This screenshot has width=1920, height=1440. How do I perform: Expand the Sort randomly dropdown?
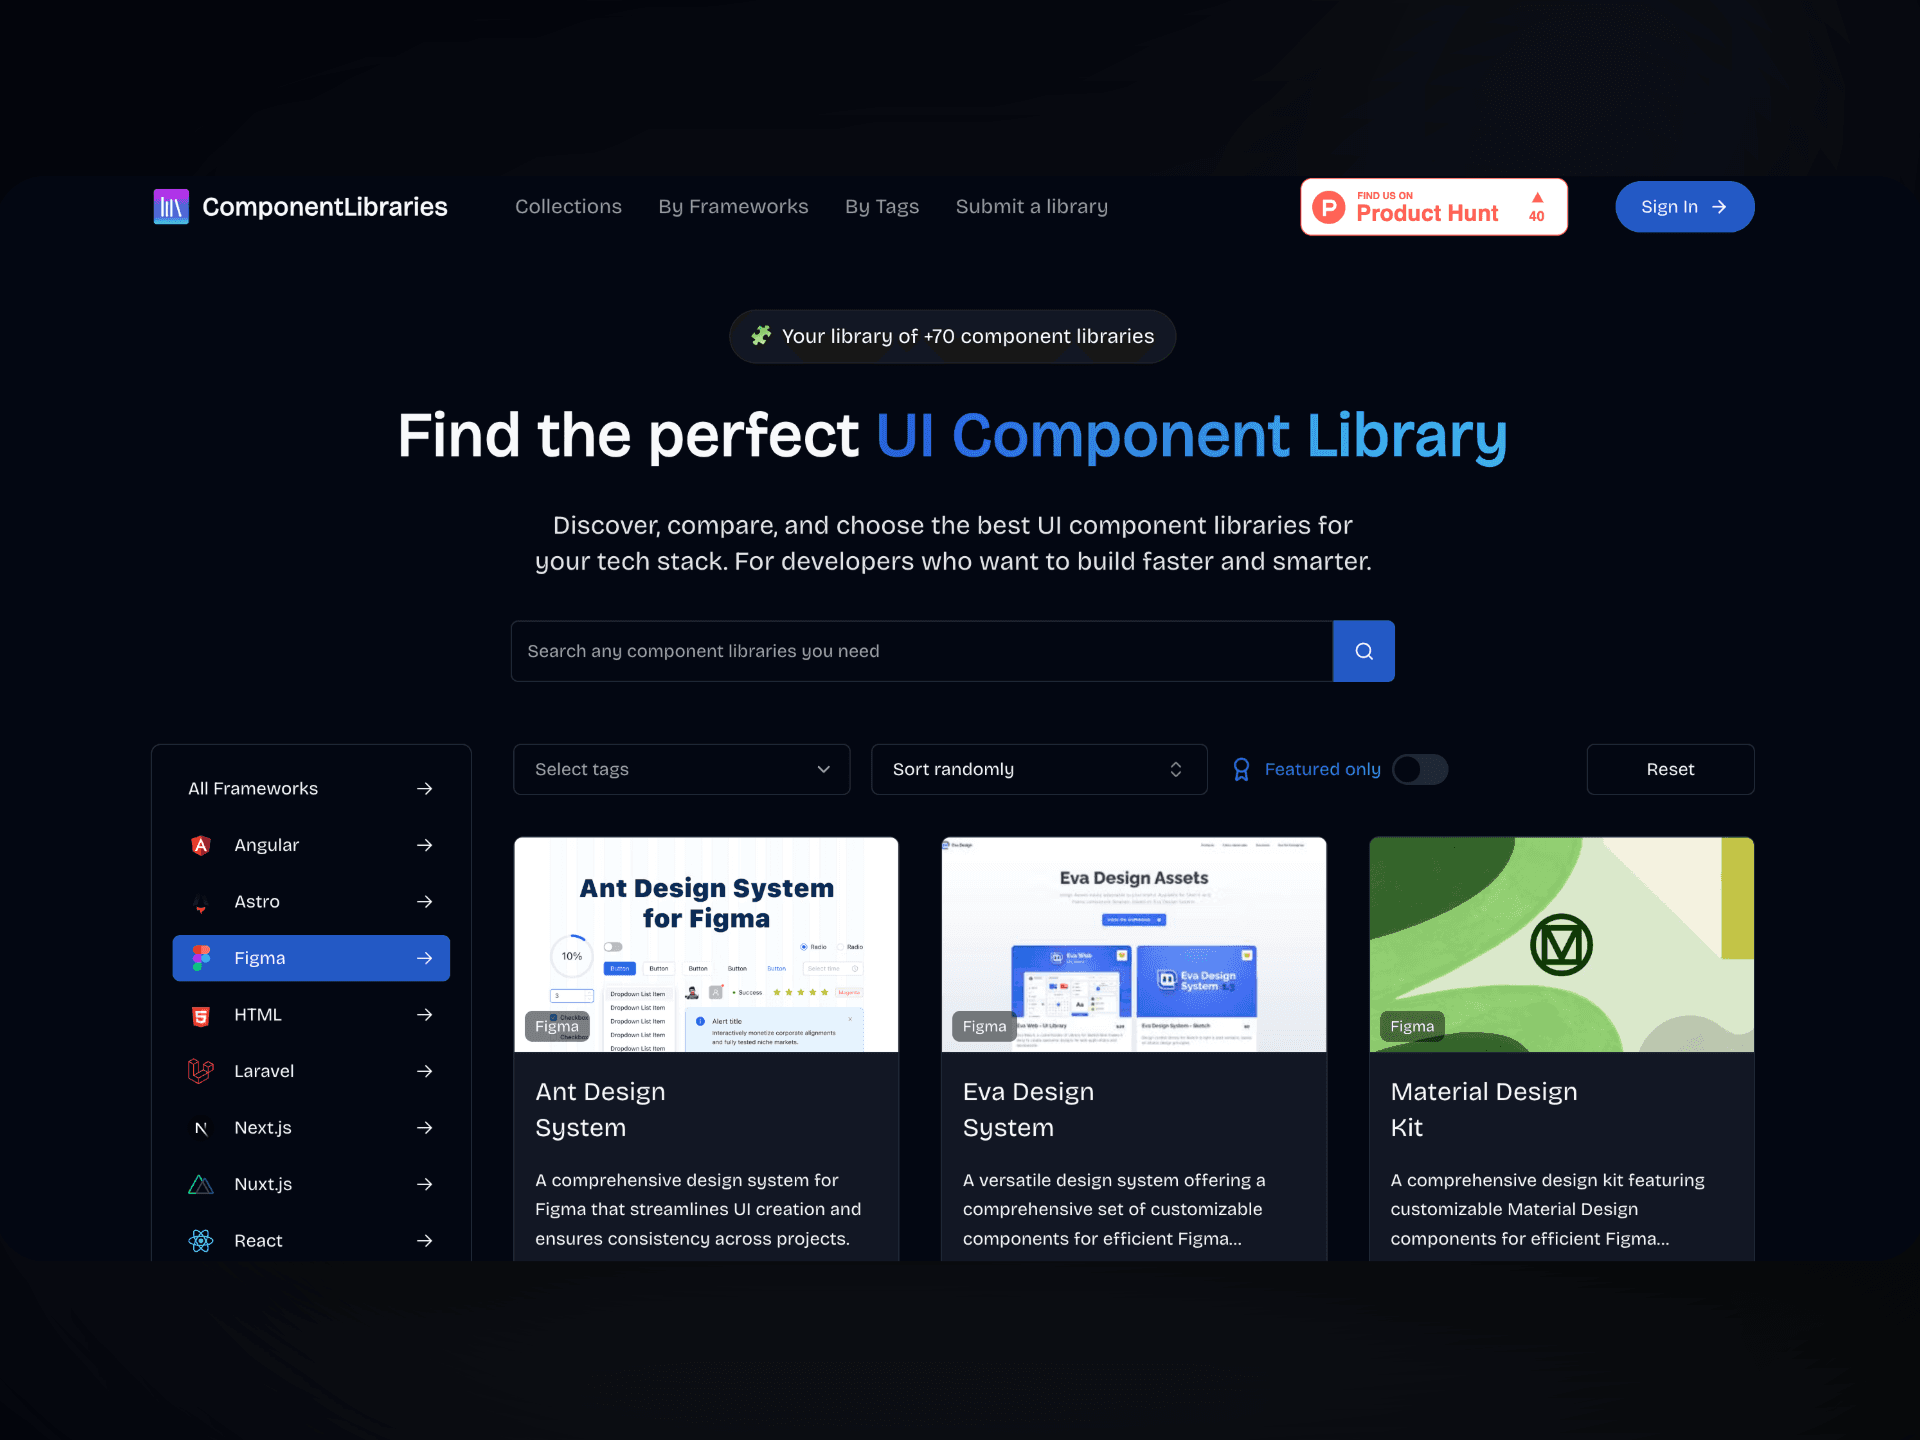click(x=1039, y=770)
